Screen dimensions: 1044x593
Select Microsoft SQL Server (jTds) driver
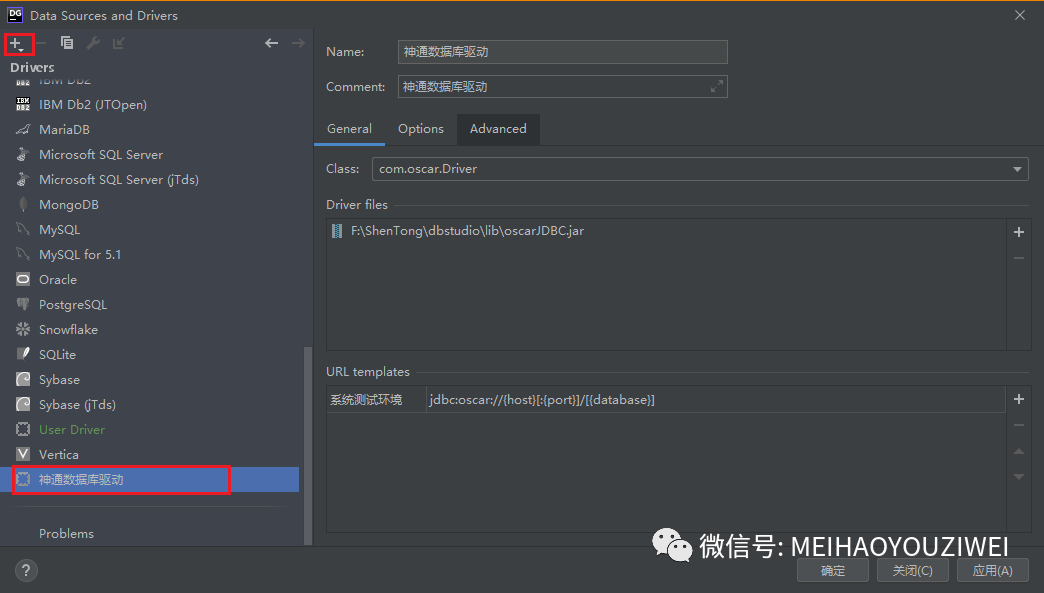[150, 180]
